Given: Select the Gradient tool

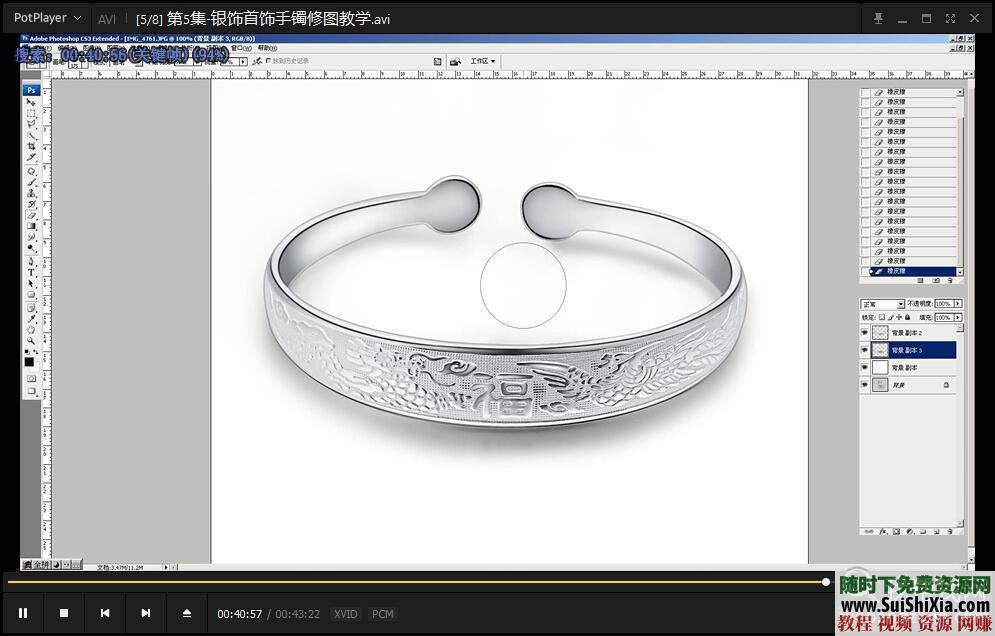Looking at the screenshot, I should click(31, 226).
